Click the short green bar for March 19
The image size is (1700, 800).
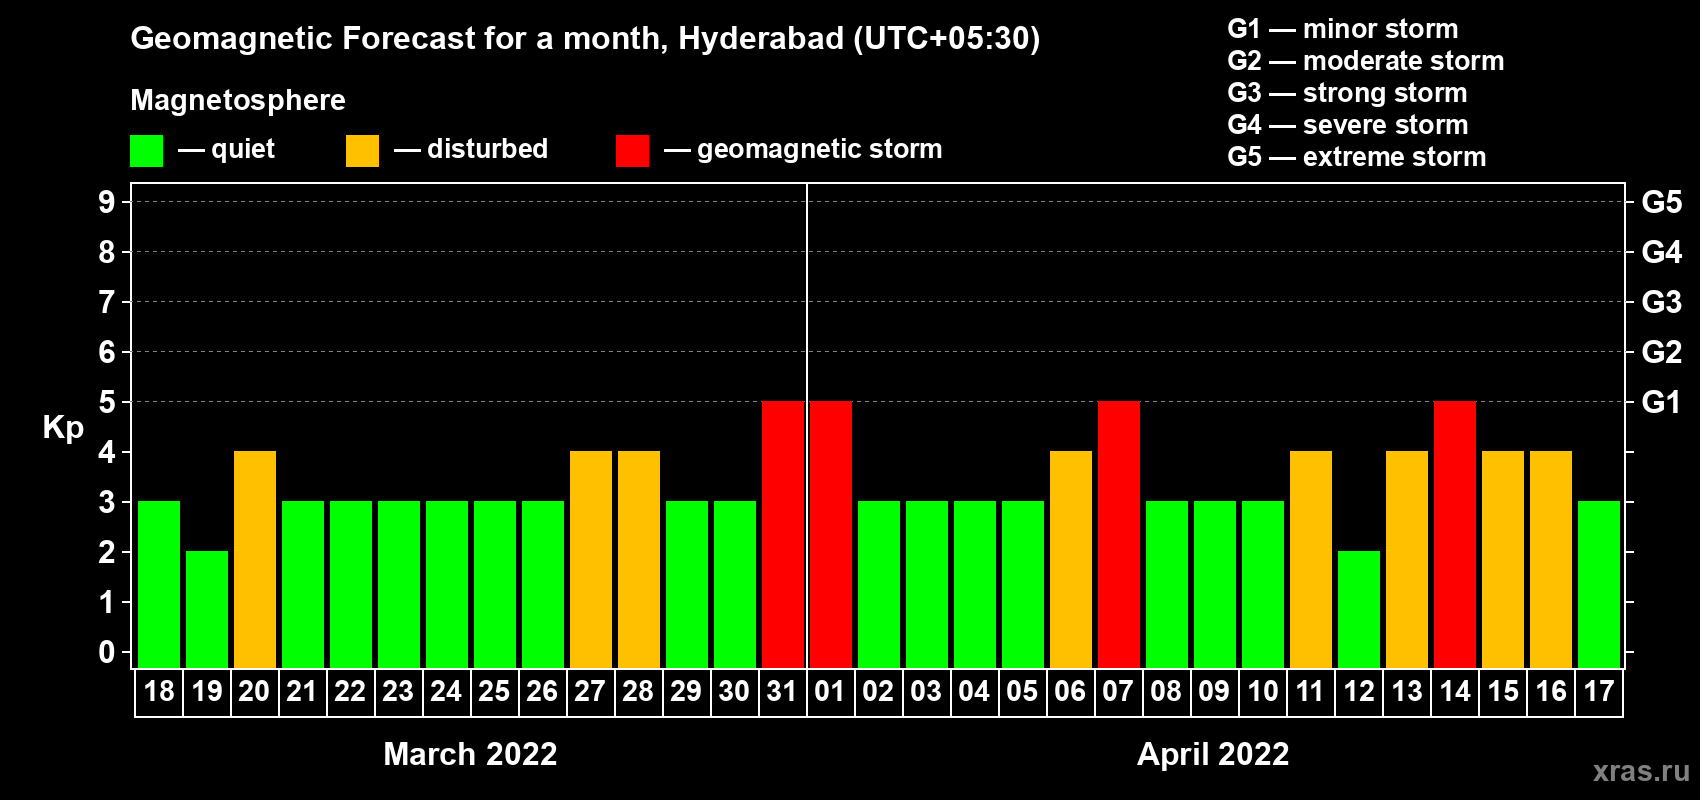pos(207,609)
